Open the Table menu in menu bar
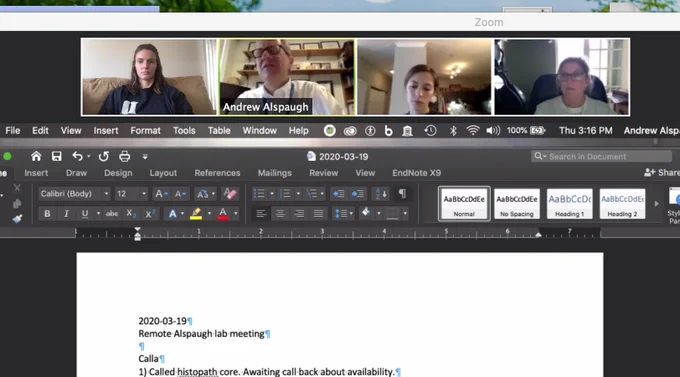The width and height of the screenshot is (680, 377). coord(219,131)
